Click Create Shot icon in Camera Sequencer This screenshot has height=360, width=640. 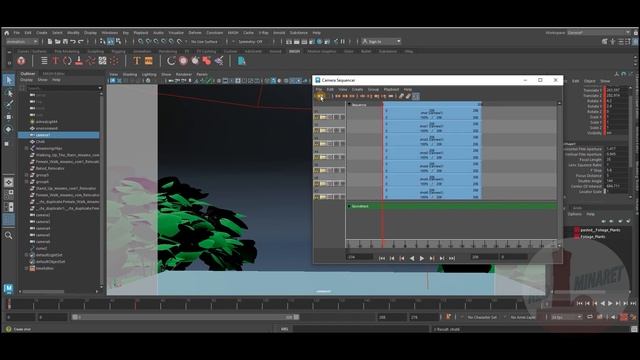point(320,96)
